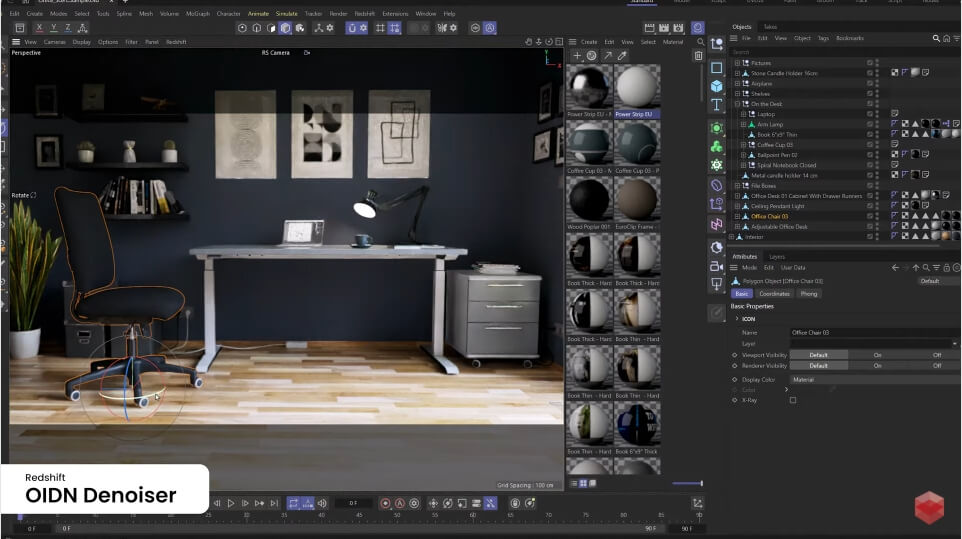Click the Record Active Objects button
962x539 pixels.
(385, 503)
